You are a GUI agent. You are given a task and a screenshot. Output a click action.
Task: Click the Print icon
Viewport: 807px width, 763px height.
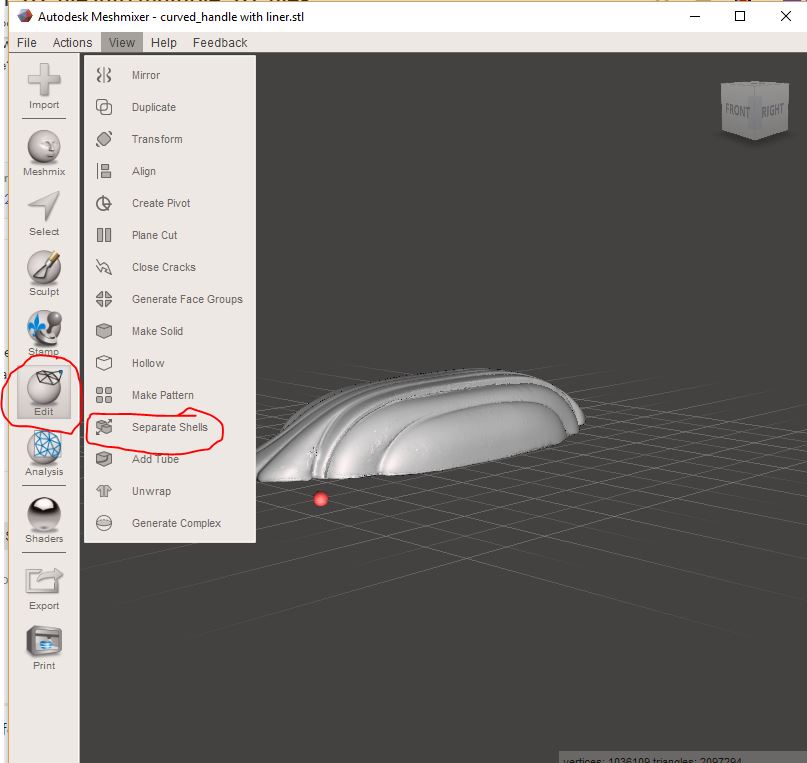tap(44, 647)
